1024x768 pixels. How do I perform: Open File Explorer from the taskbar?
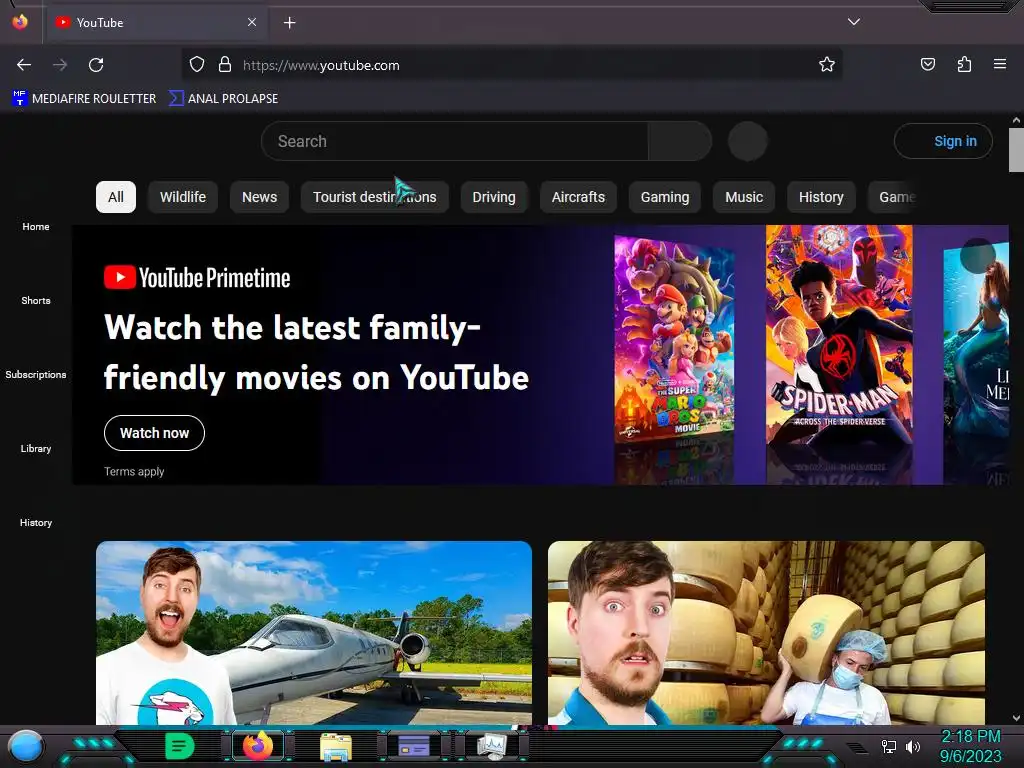coord(336,746)
